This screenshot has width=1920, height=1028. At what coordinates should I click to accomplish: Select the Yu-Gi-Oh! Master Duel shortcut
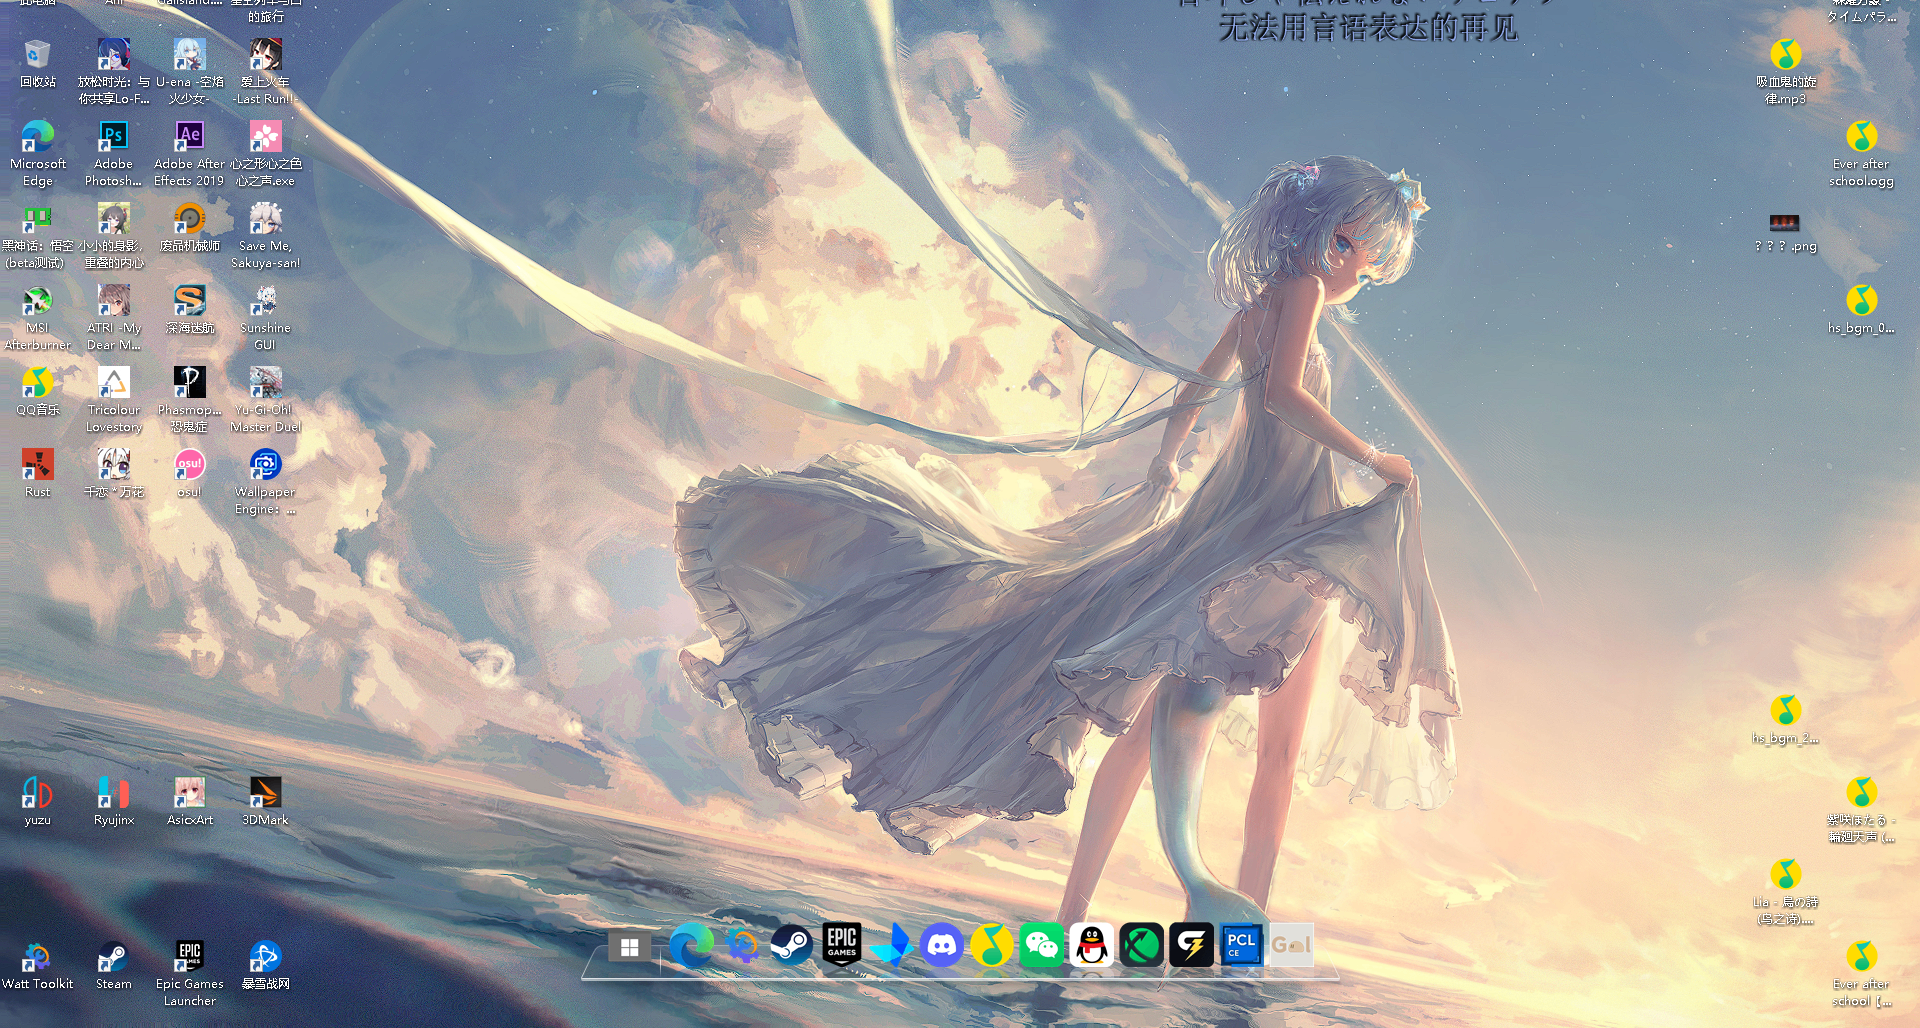[x=265, y=384]
